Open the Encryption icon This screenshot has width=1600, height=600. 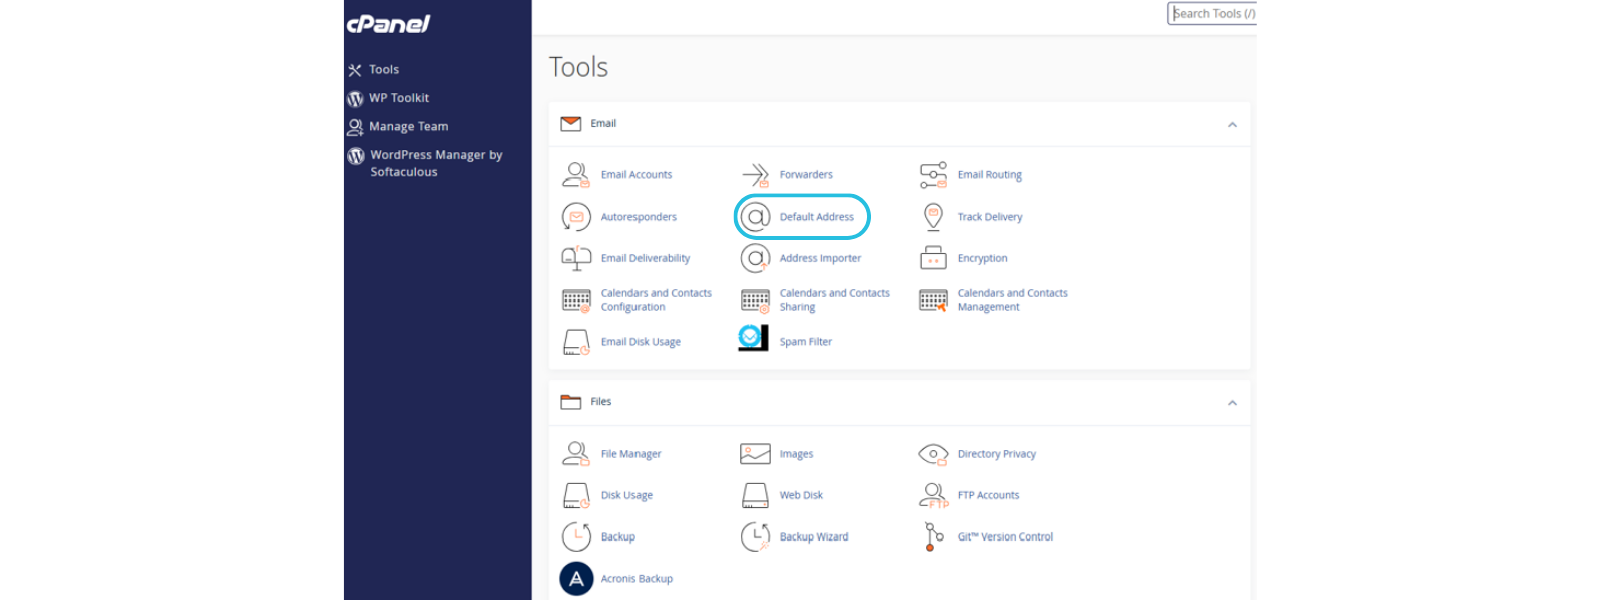pyautogui.click(x=933, y=258)
